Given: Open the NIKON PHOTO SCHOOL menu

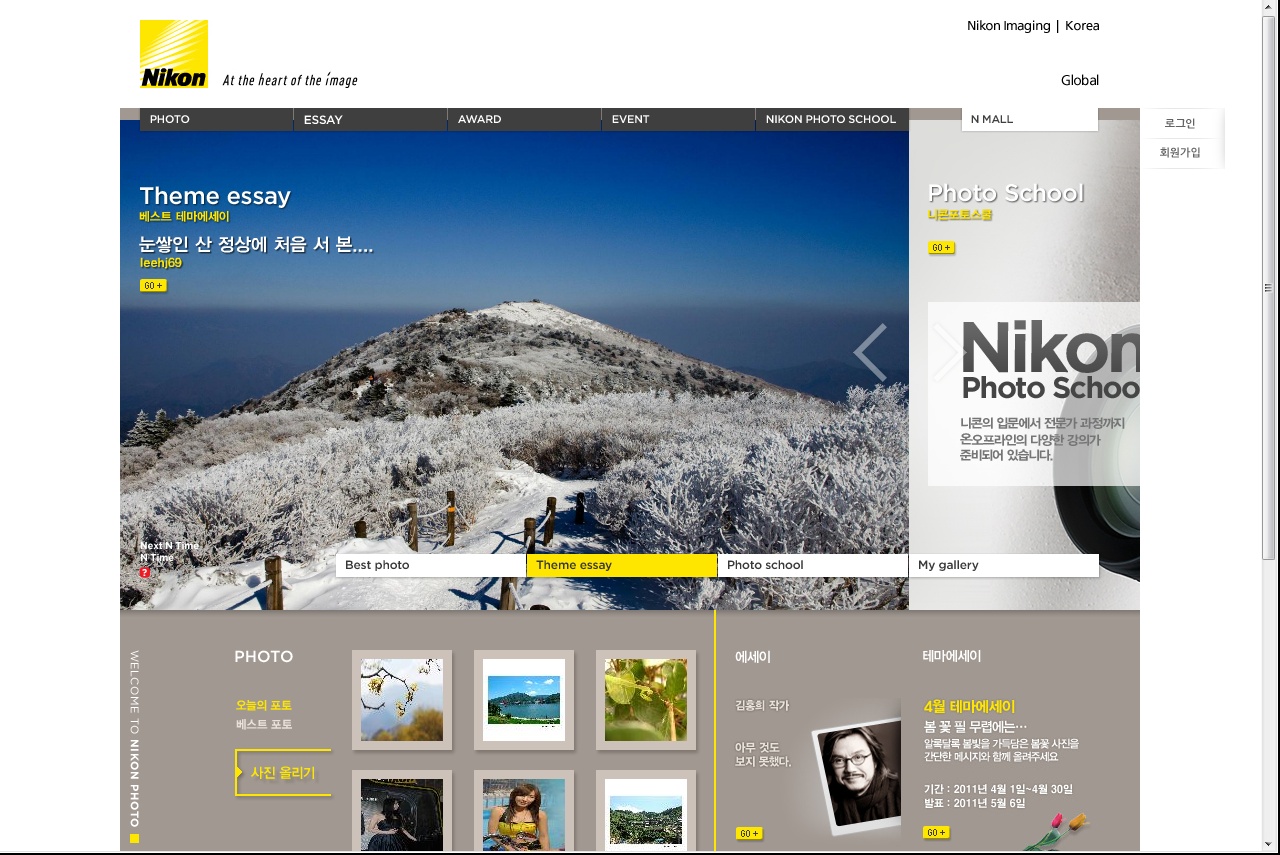Looking at the screenshot, I should pyautogui.click(x=832, y=119).
